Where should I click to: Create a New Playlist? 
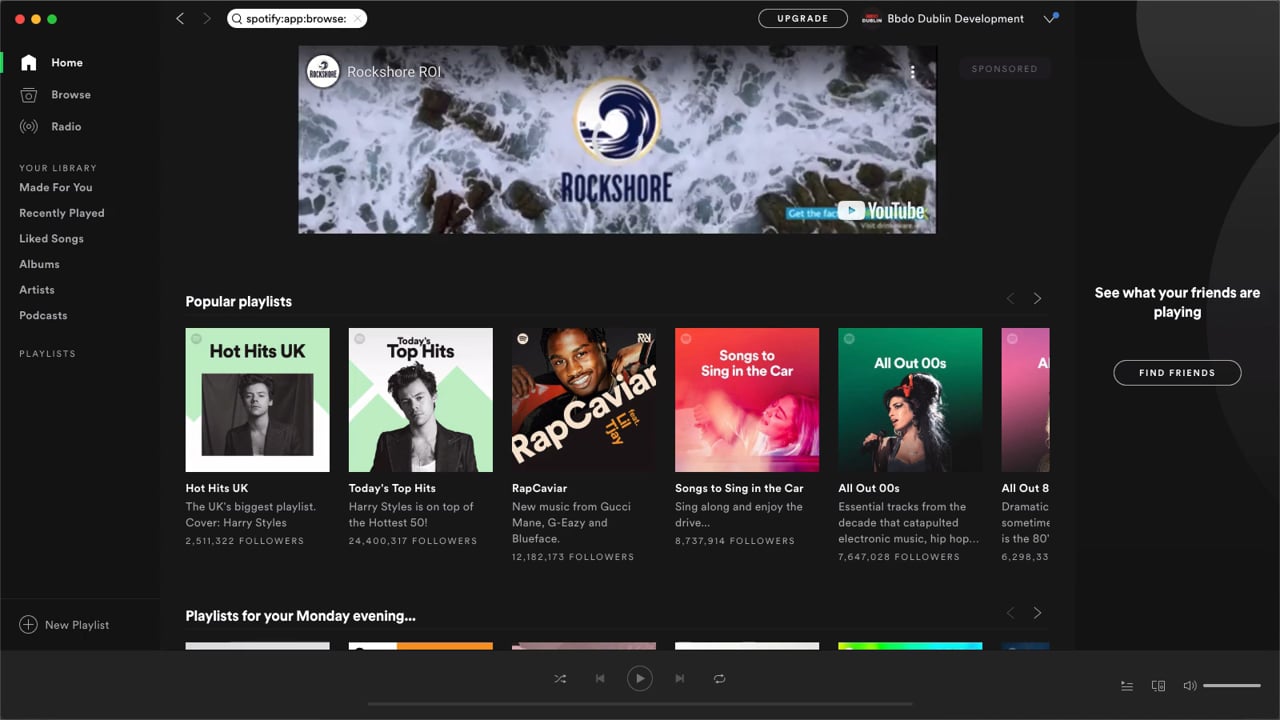click(64, 624)
